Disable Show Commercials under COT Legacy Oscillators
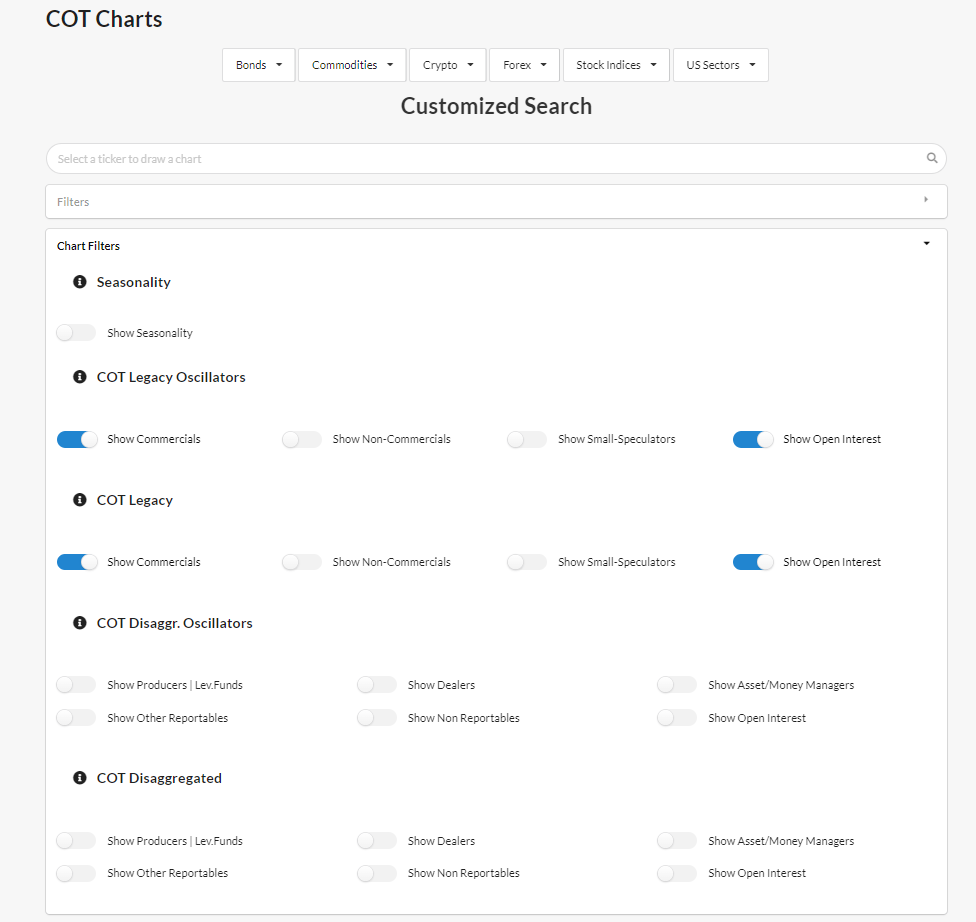Image resolution: width=976 pixels, height=922 pixels. (x=77, y=439)
